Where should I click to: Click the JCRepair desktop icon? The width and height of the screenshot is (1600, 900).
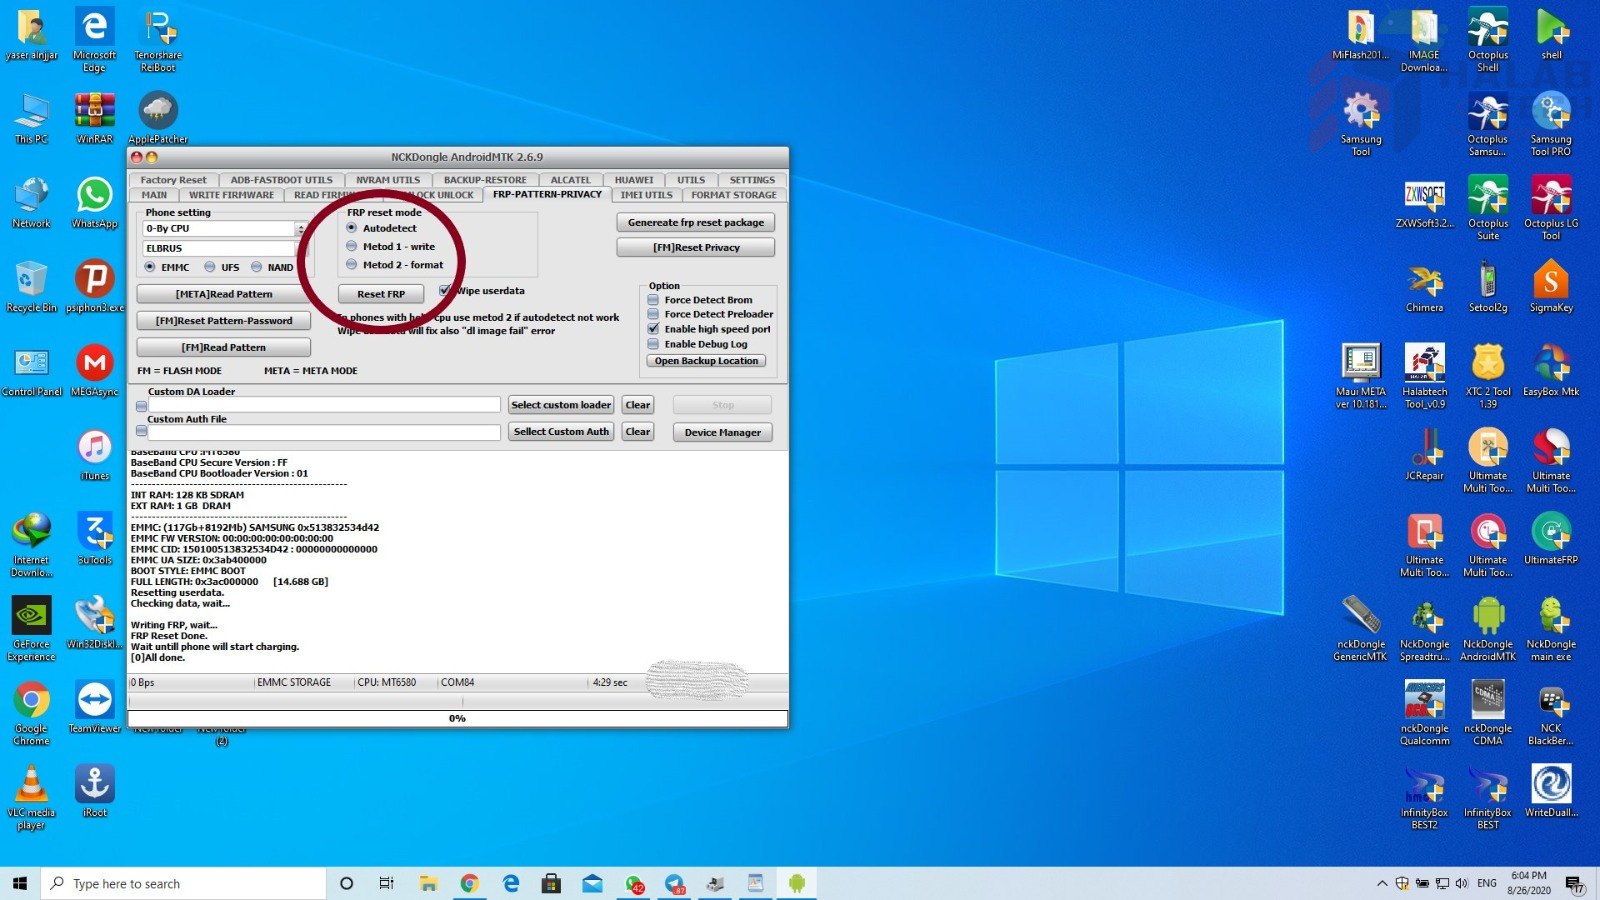coord(1424,454)
